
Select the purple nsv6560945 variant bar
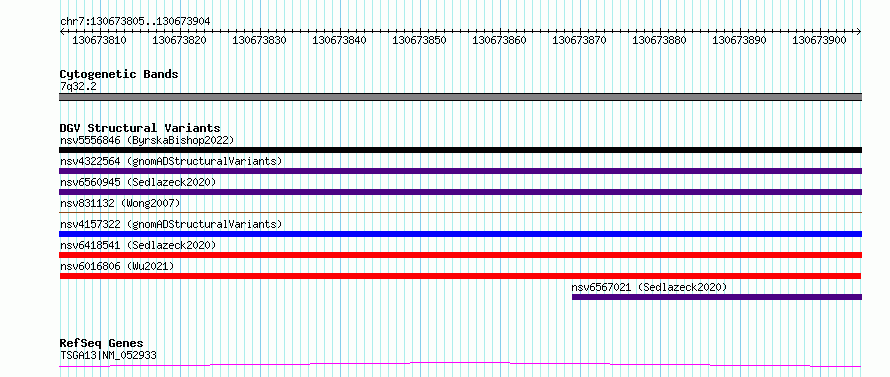pos(461,192)
